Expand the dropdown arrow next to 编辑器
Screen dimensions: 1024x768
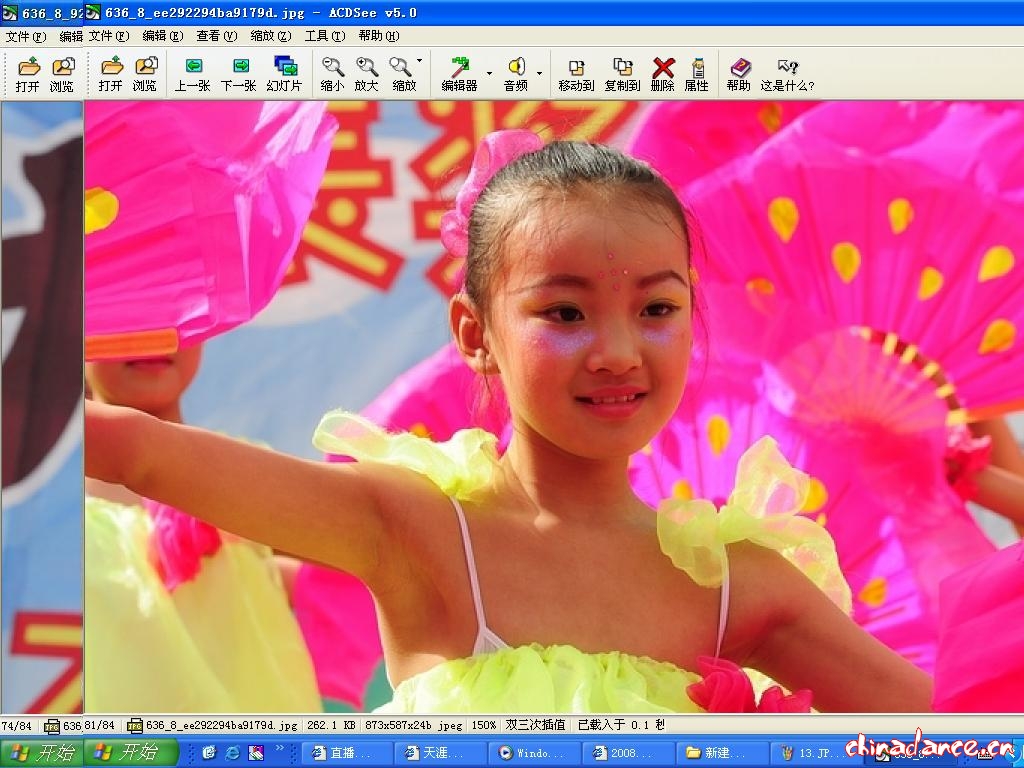click(489, 73)
